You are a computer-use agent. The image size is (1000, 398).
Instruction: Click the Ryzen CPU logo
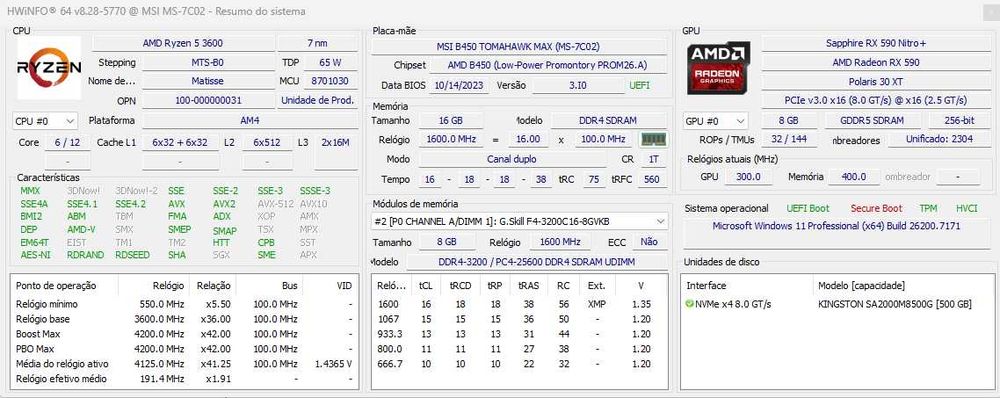click(x=49, y=68)
